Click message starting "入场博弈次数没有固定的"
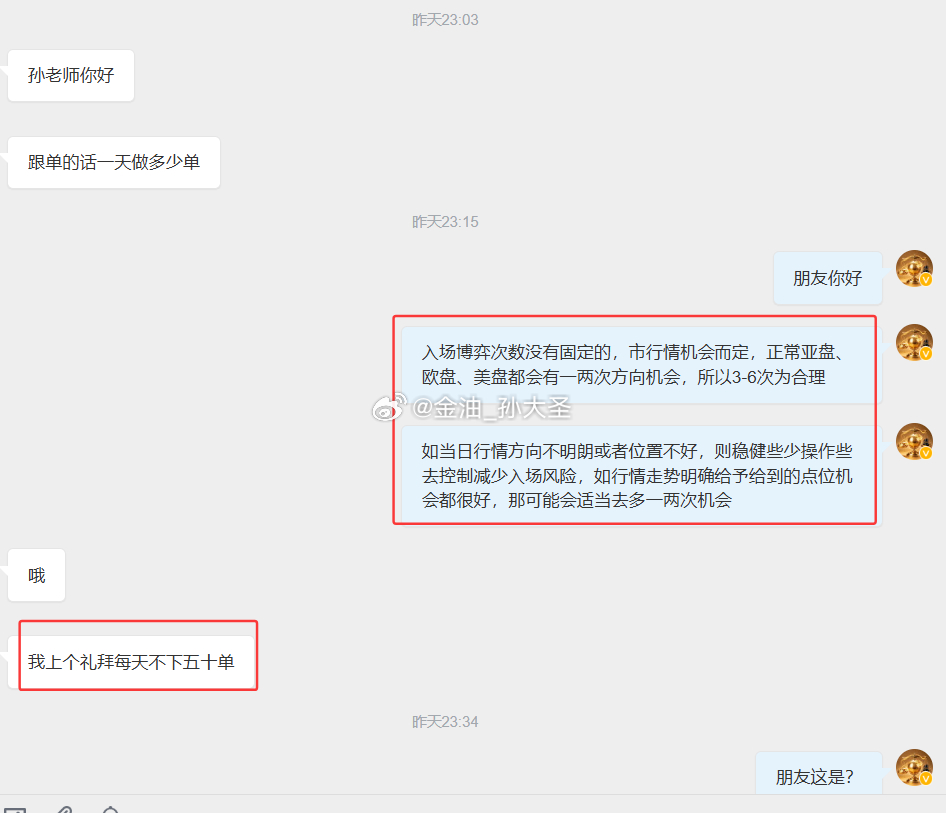946x813 pixels. point(641,365)
